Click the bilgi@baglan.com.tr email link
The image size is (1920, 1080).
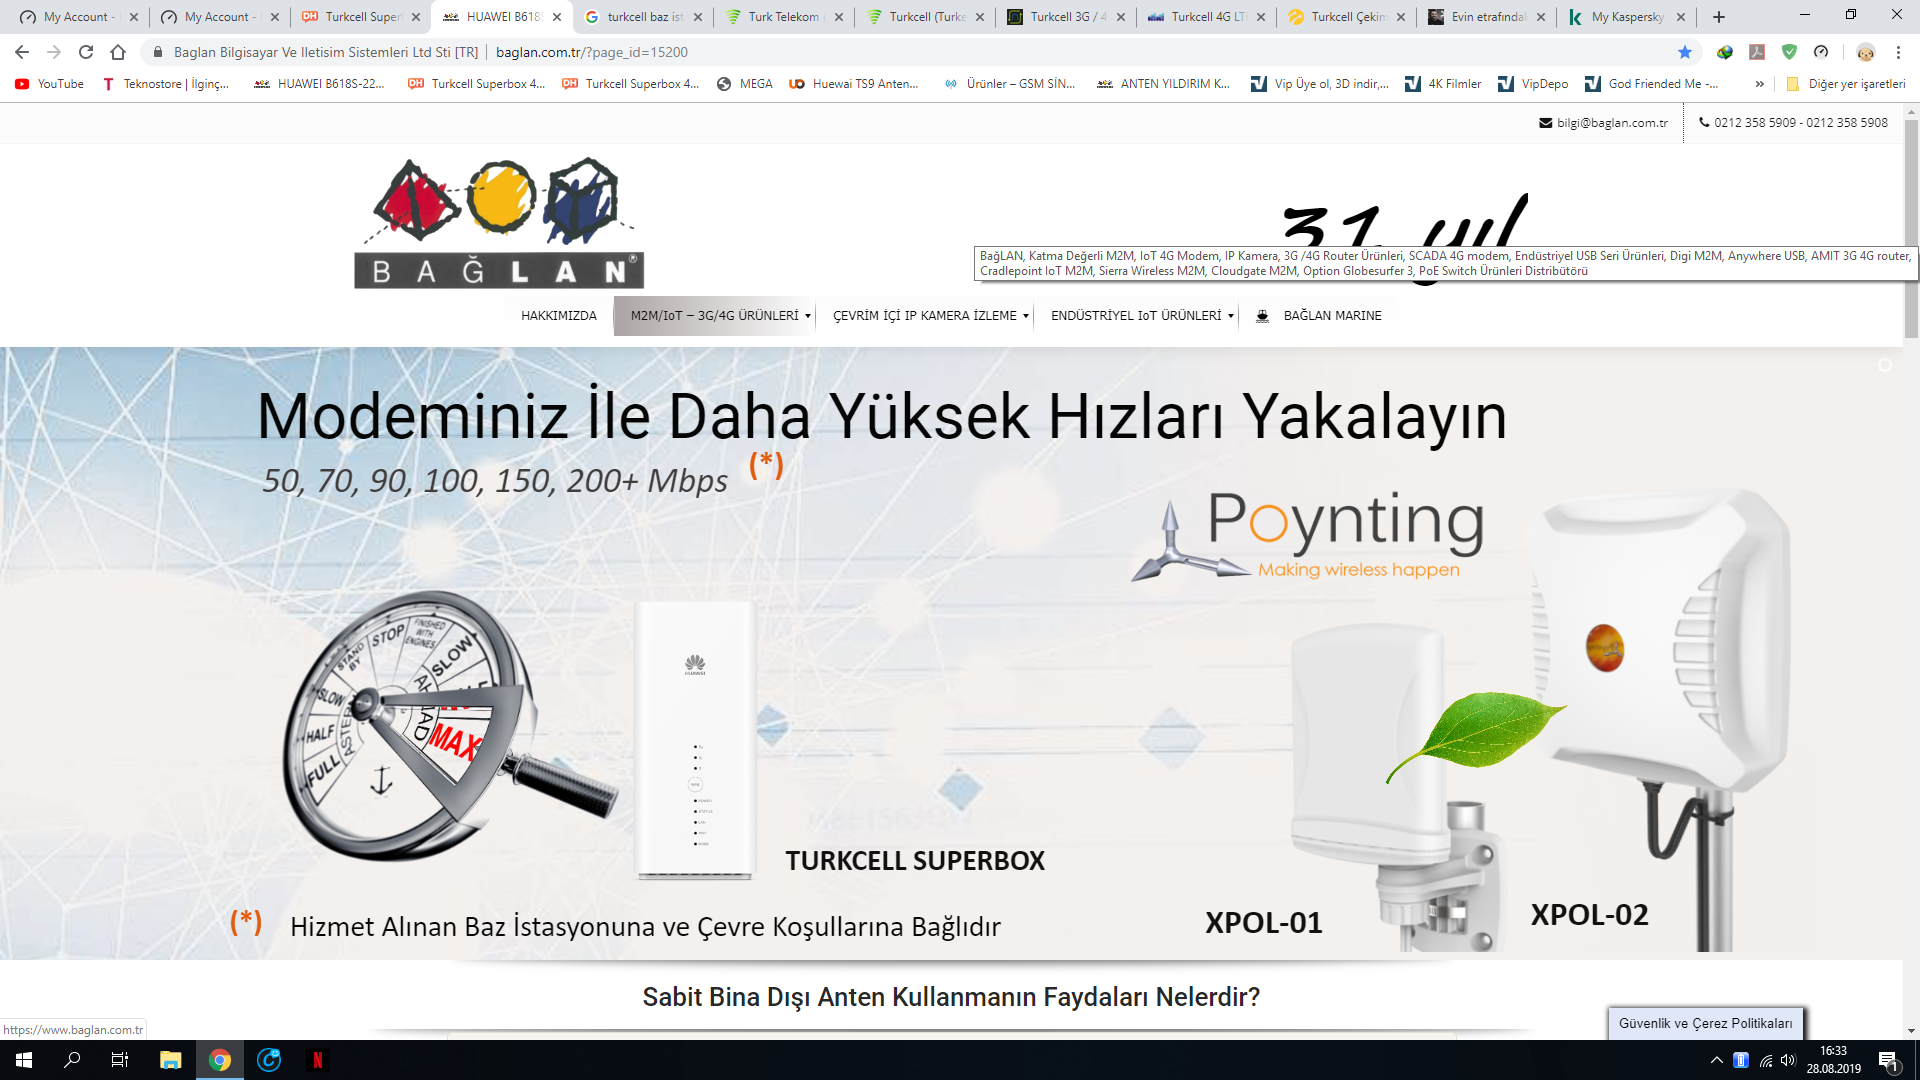pos(1604,123)
